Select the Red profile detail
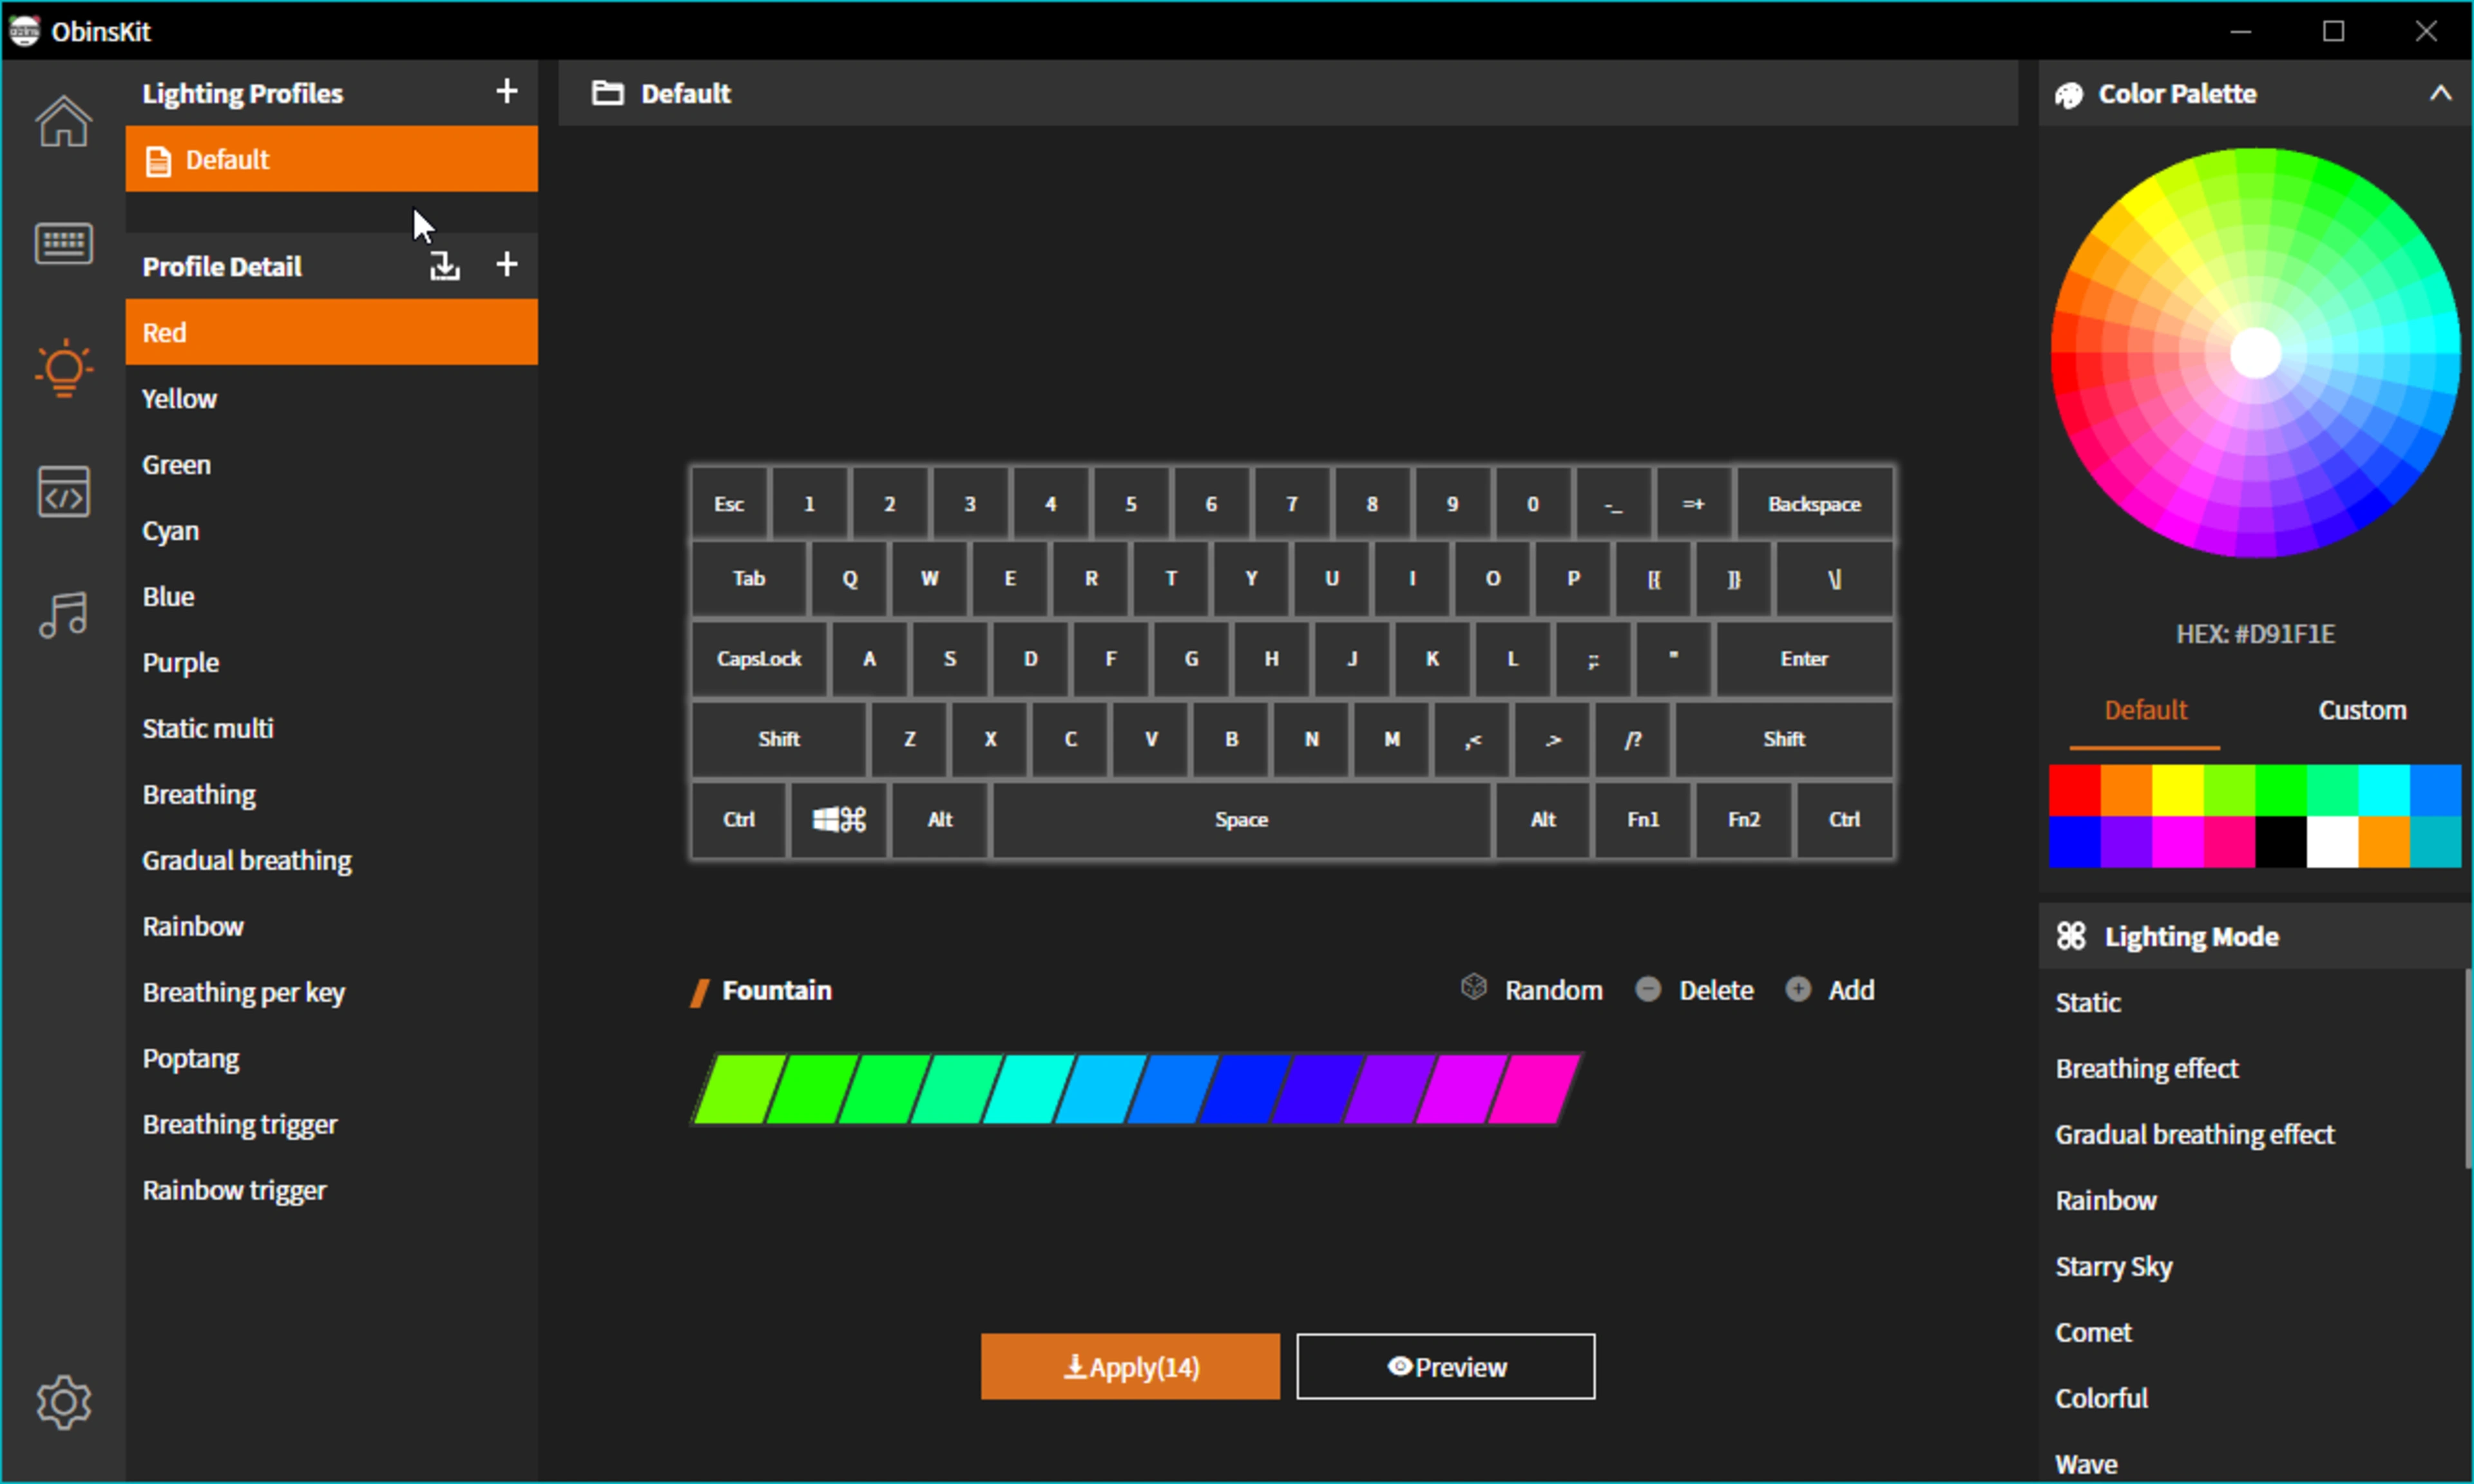The width and height of the screenshot is (2474, 1484). tap(331, 332)
